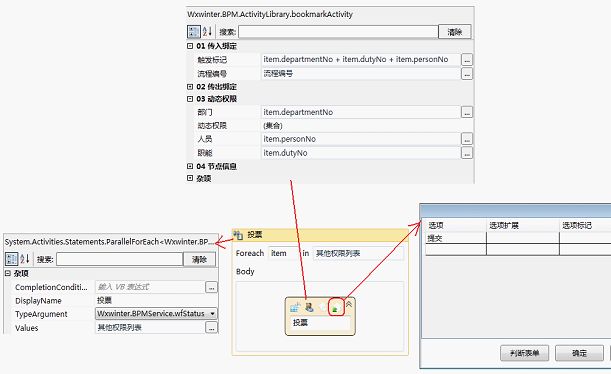The image size is (611, 374).
Task: Sort ParallelForEach properties alphabetically
Action: 25,259
